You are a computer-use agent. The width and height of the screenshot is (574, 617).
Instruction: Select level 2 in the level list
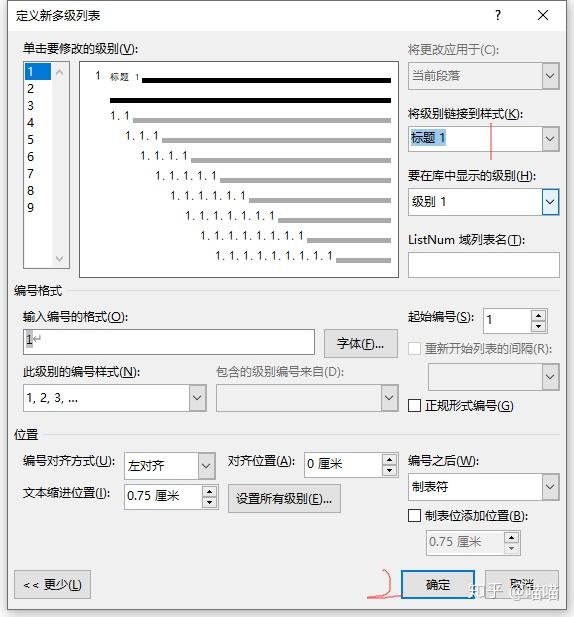[x=38, y=89]
